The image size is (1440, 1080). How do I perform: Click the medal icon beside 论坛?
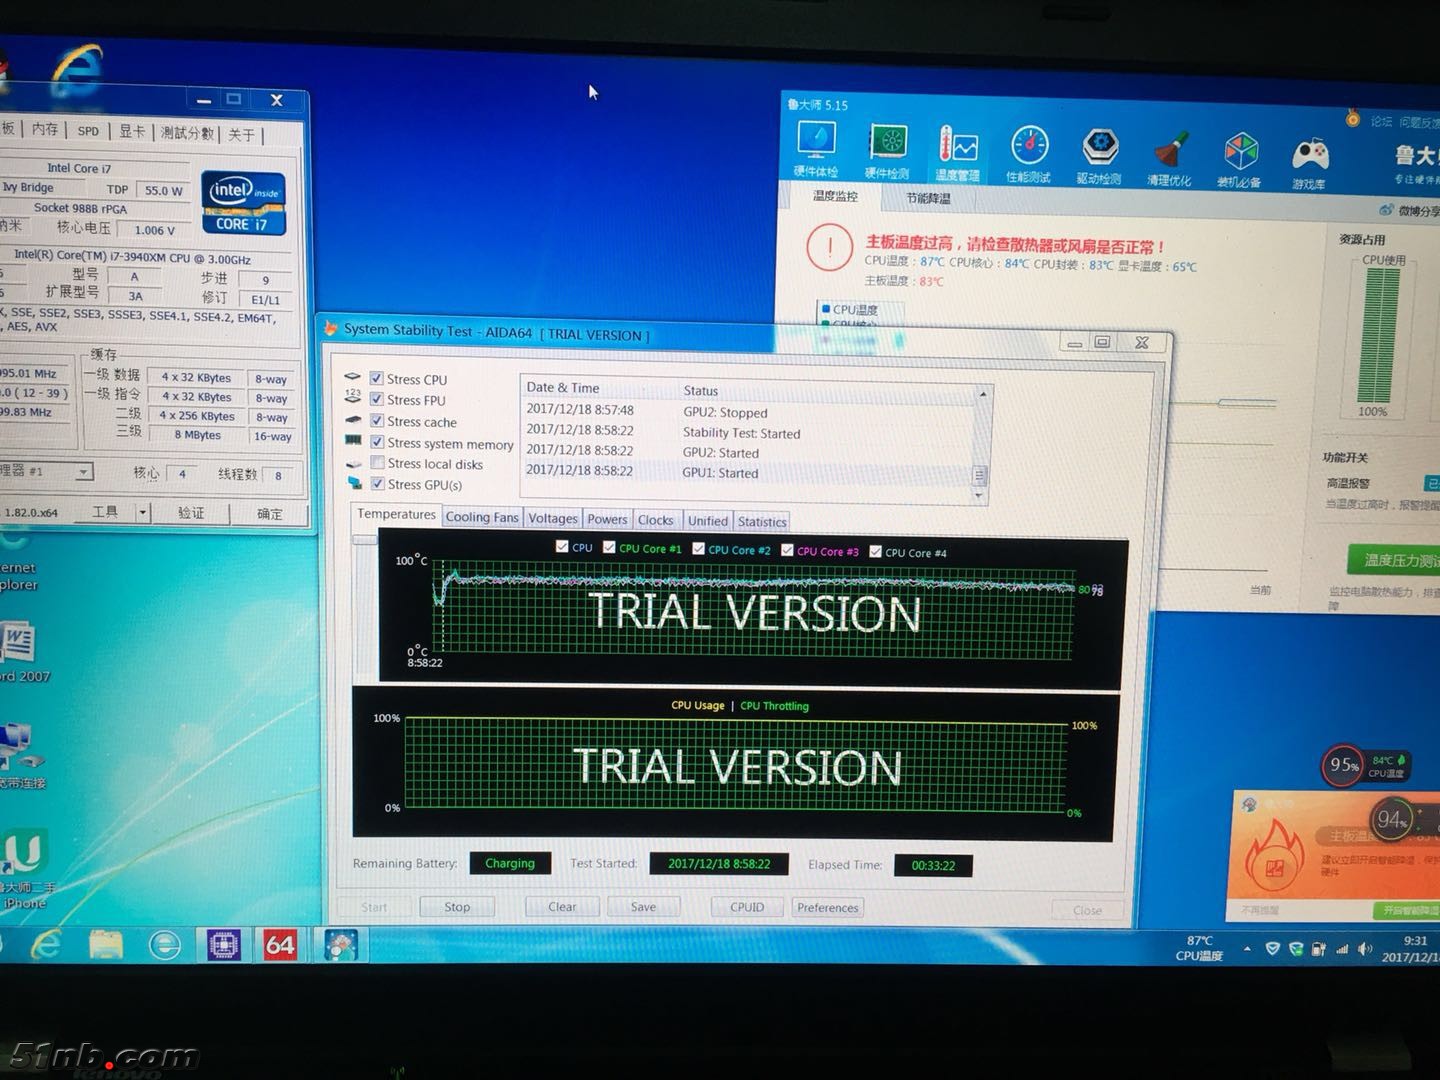[x=1352, y=118]
